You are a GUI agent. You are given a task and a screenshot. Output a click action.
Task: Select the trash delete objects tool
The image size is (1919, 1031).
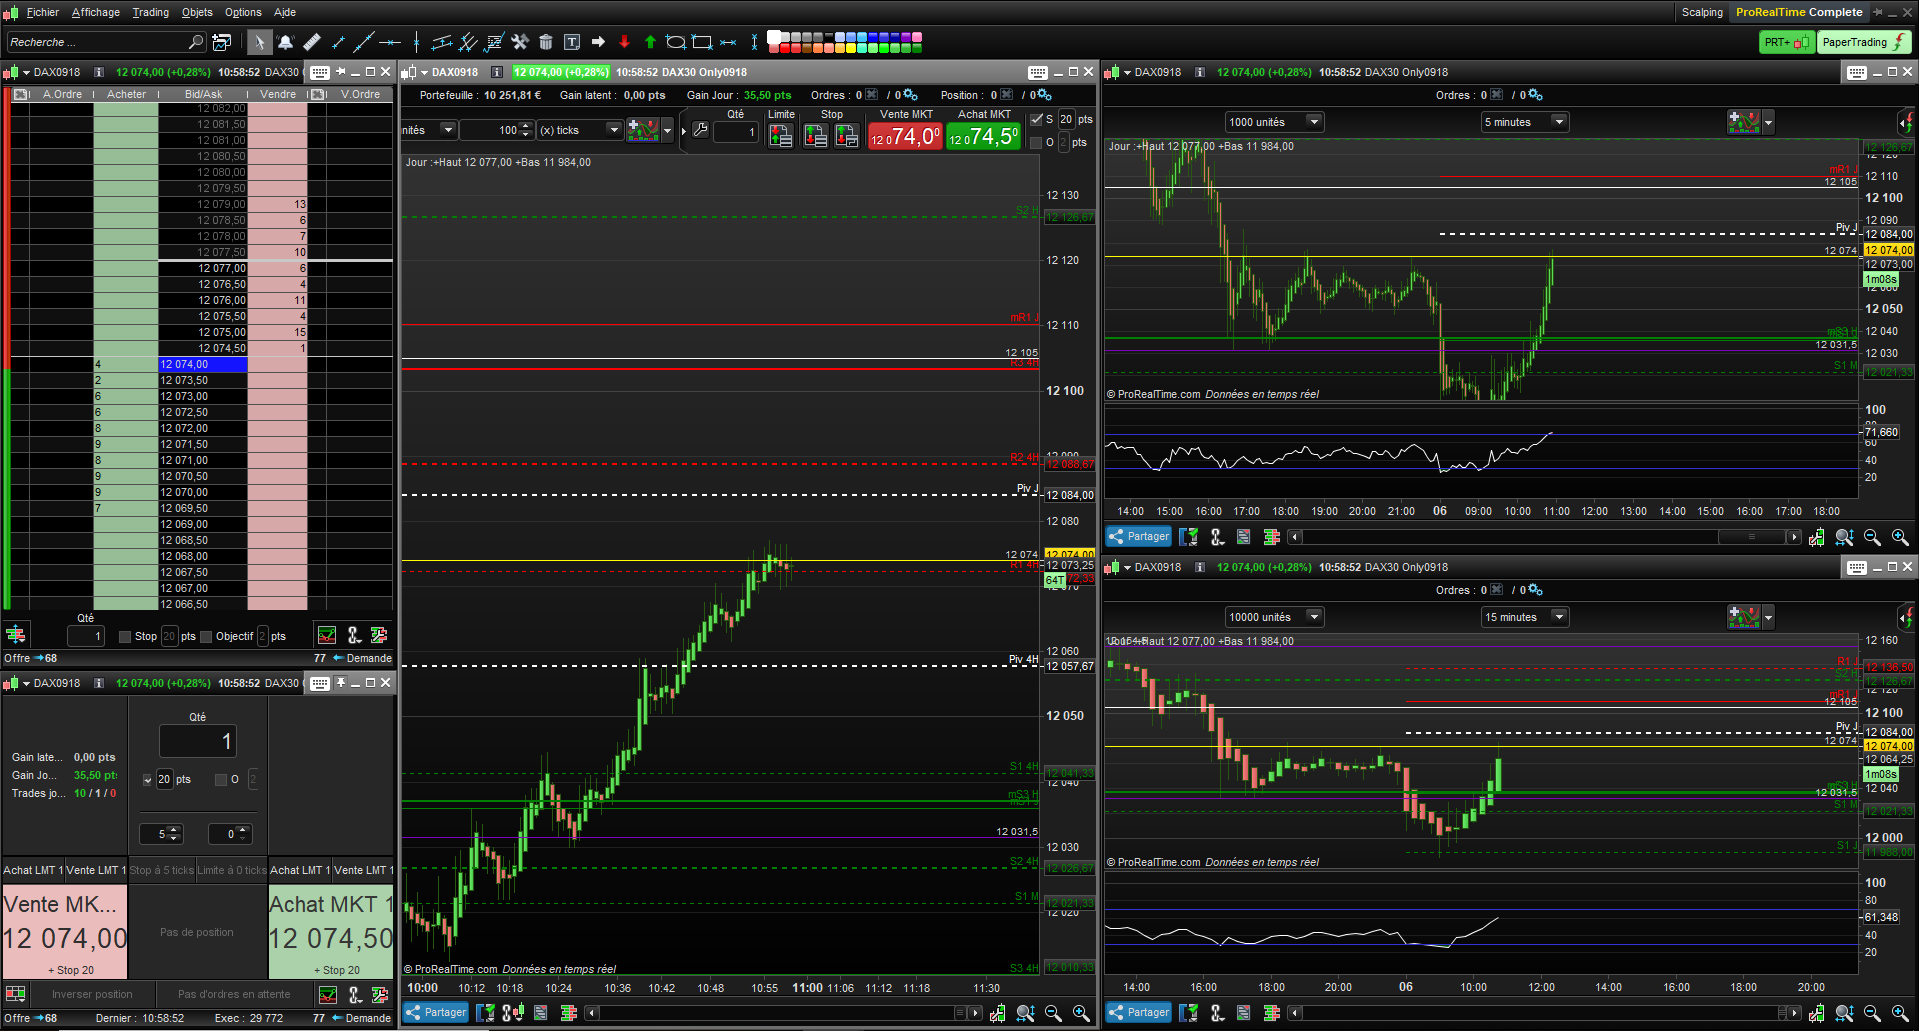(546, 42)
